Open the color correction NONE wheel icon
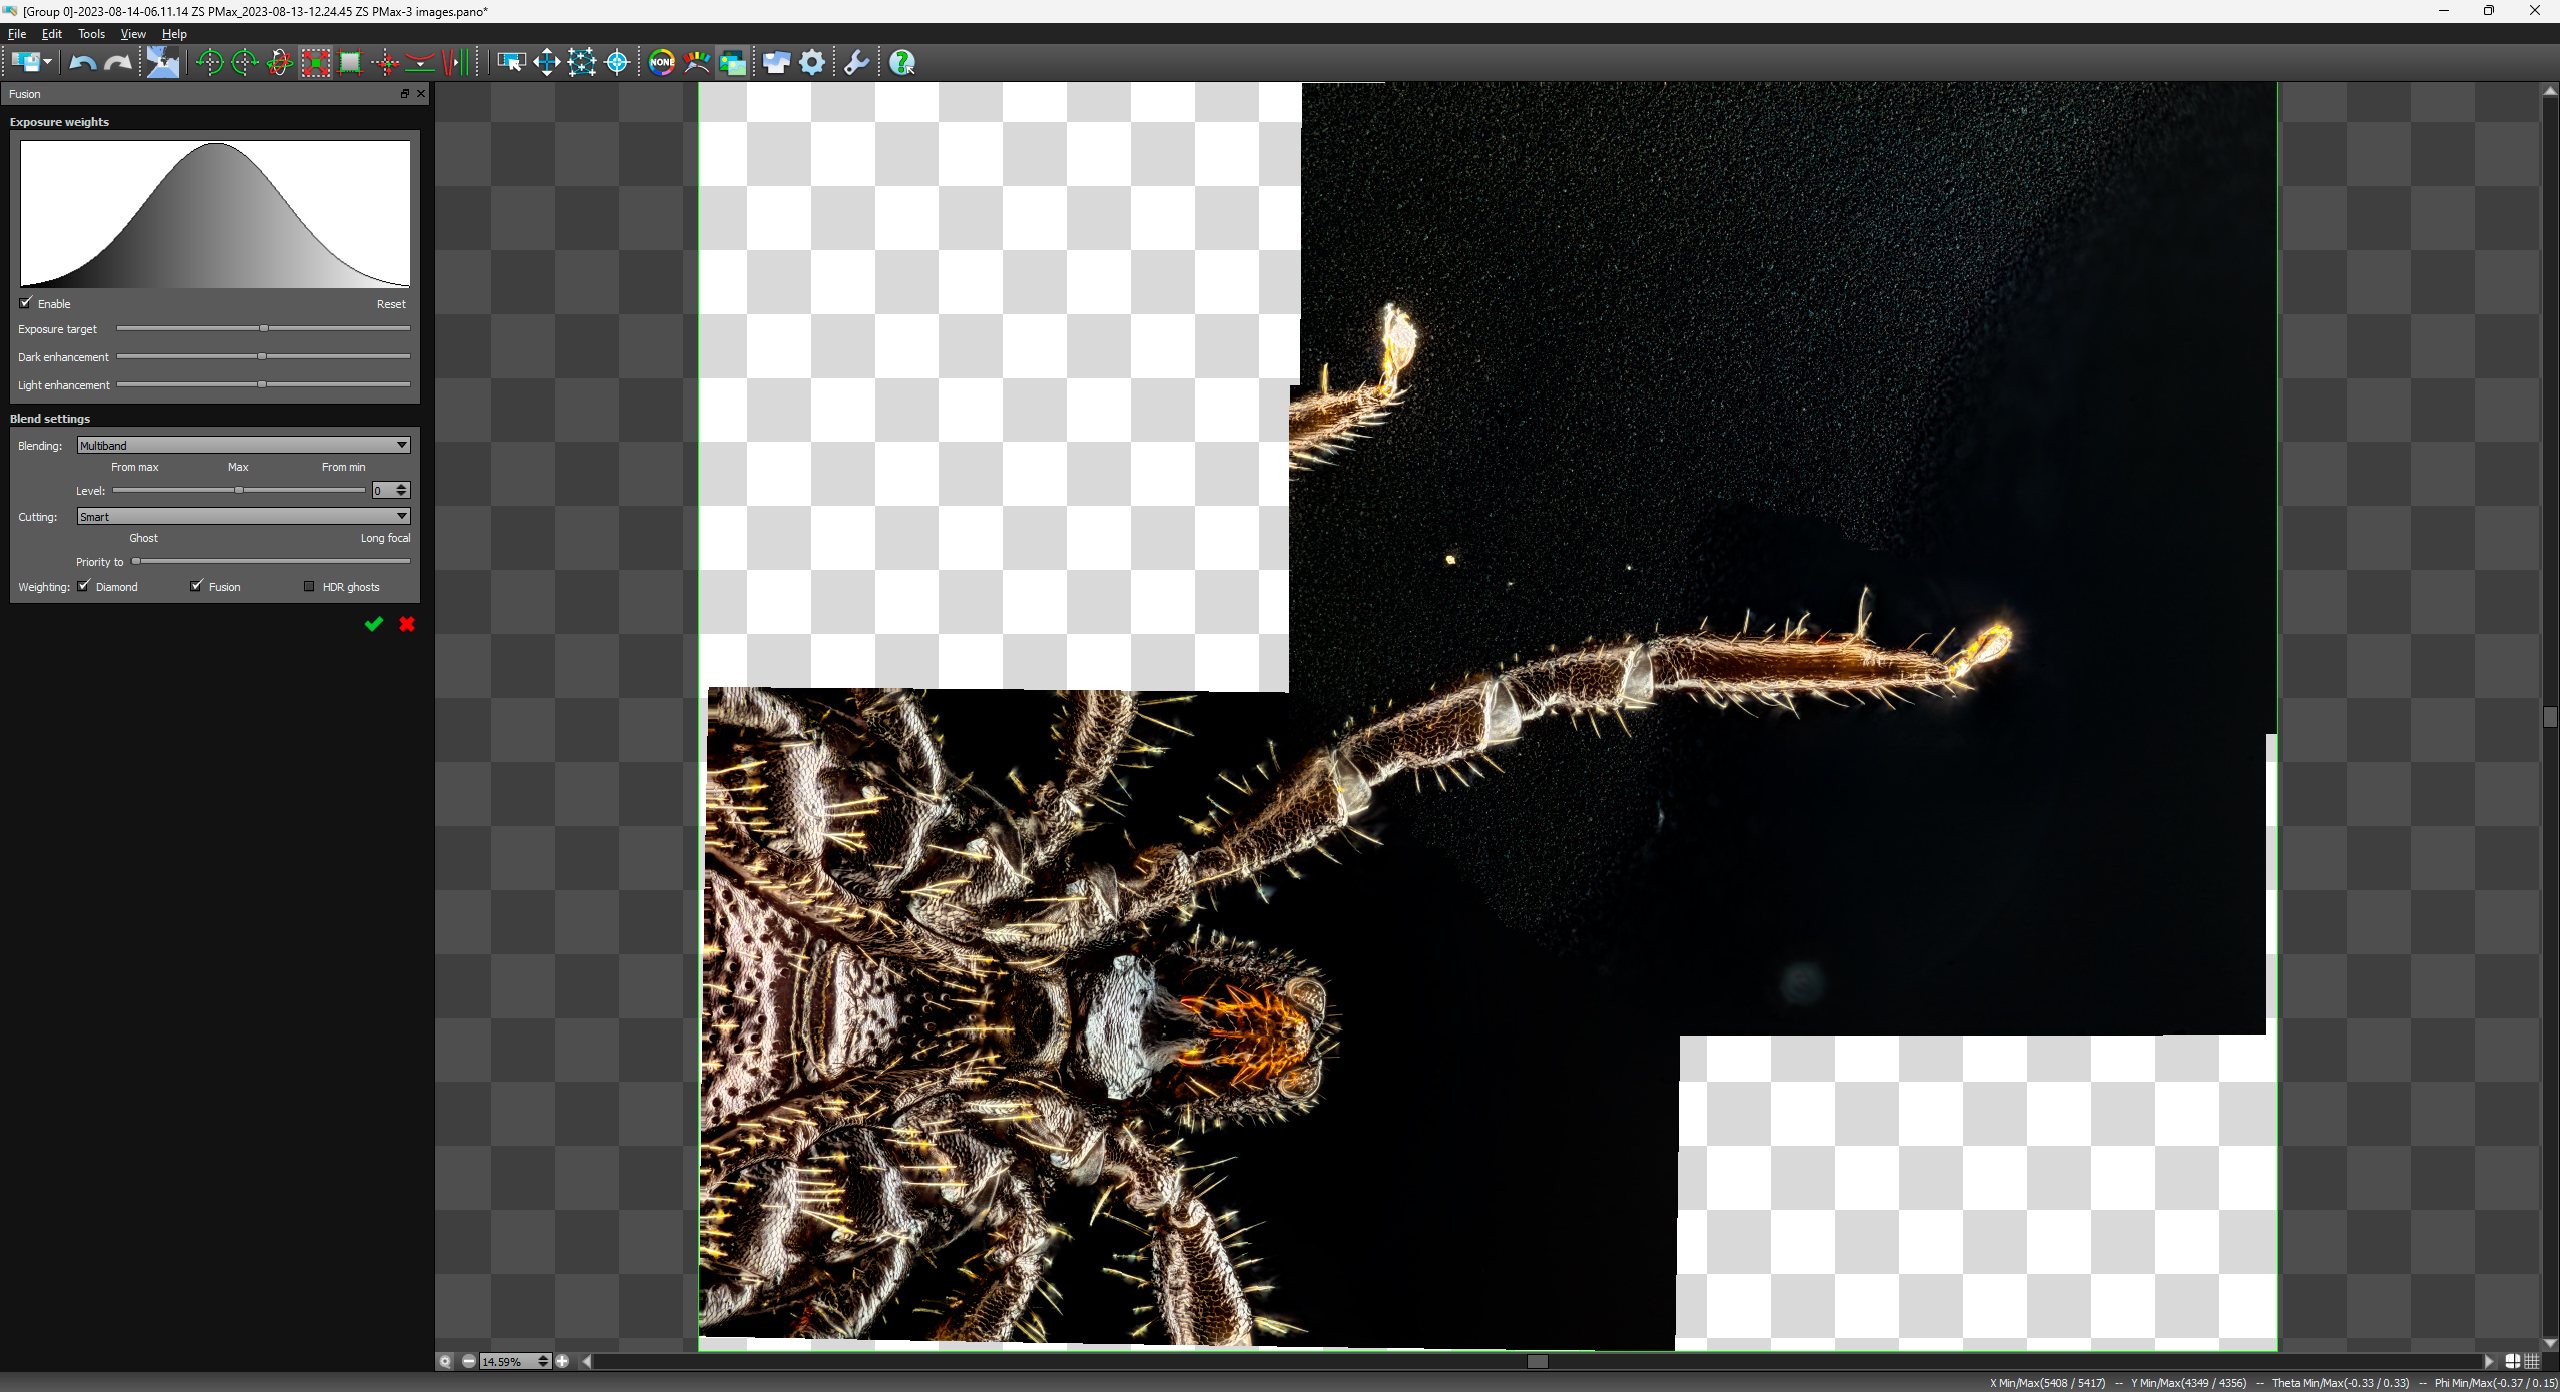Screen dimensions: 2560x1392 [661, 62]
